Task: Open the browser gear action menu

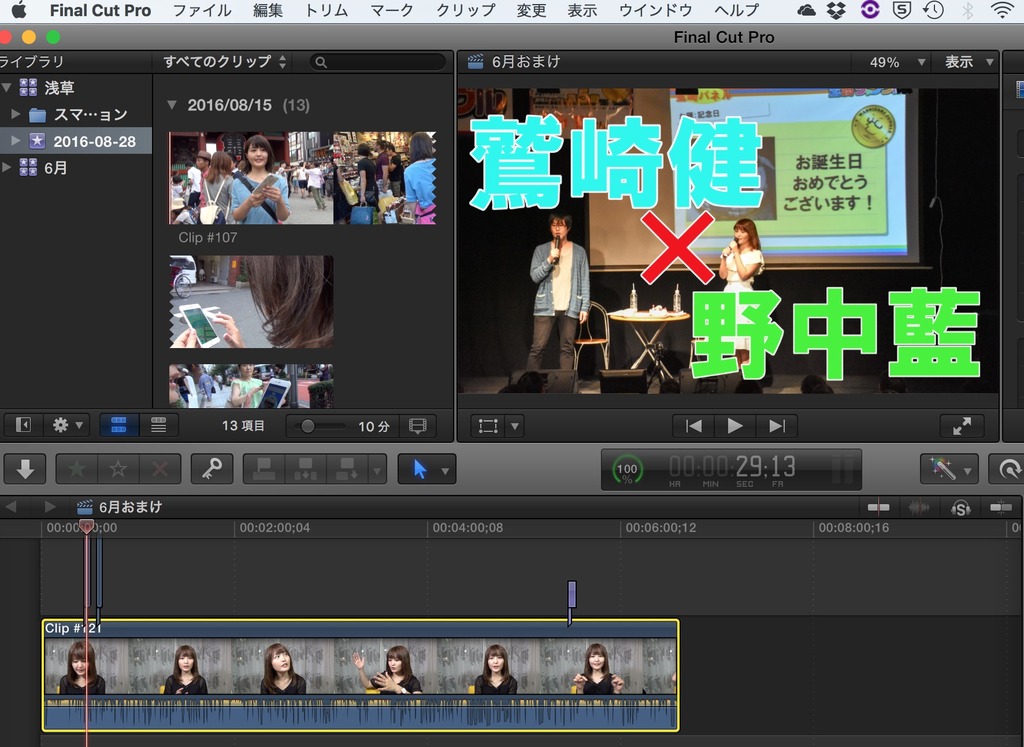Action: click(x=67, y=426)
